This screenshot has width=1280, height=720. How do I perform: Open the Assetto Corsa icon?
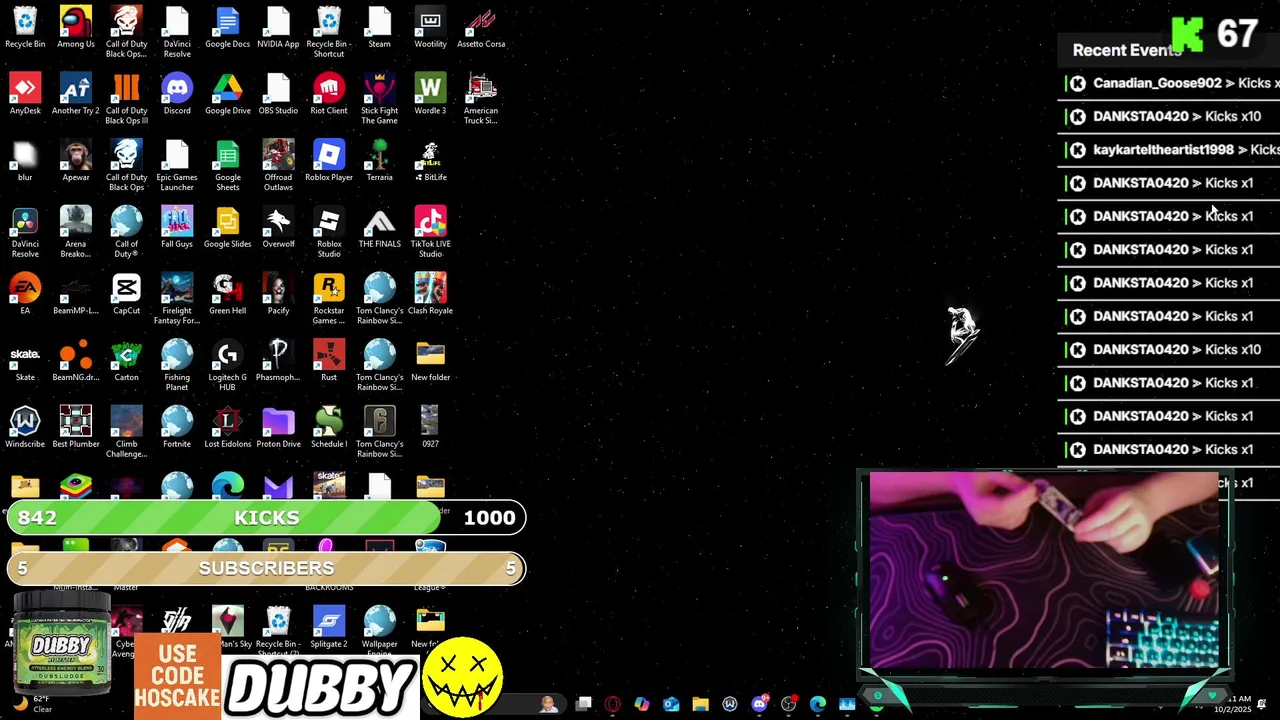coord(481,28)
